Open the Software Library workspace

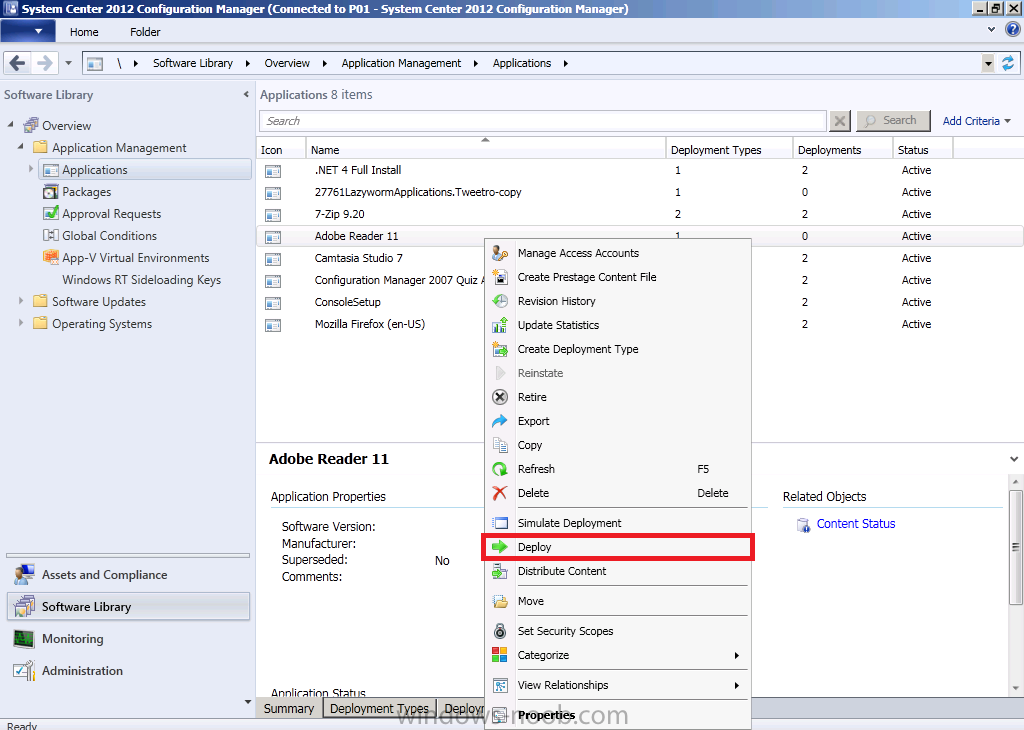tap(129, 607)
